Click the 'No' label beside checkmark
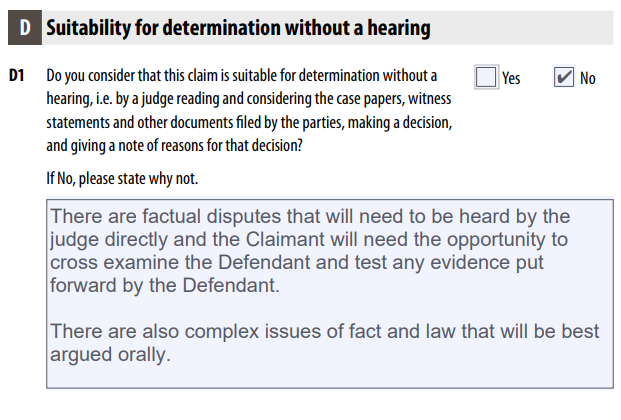The image size is (621, 420). tap(588, 78)
